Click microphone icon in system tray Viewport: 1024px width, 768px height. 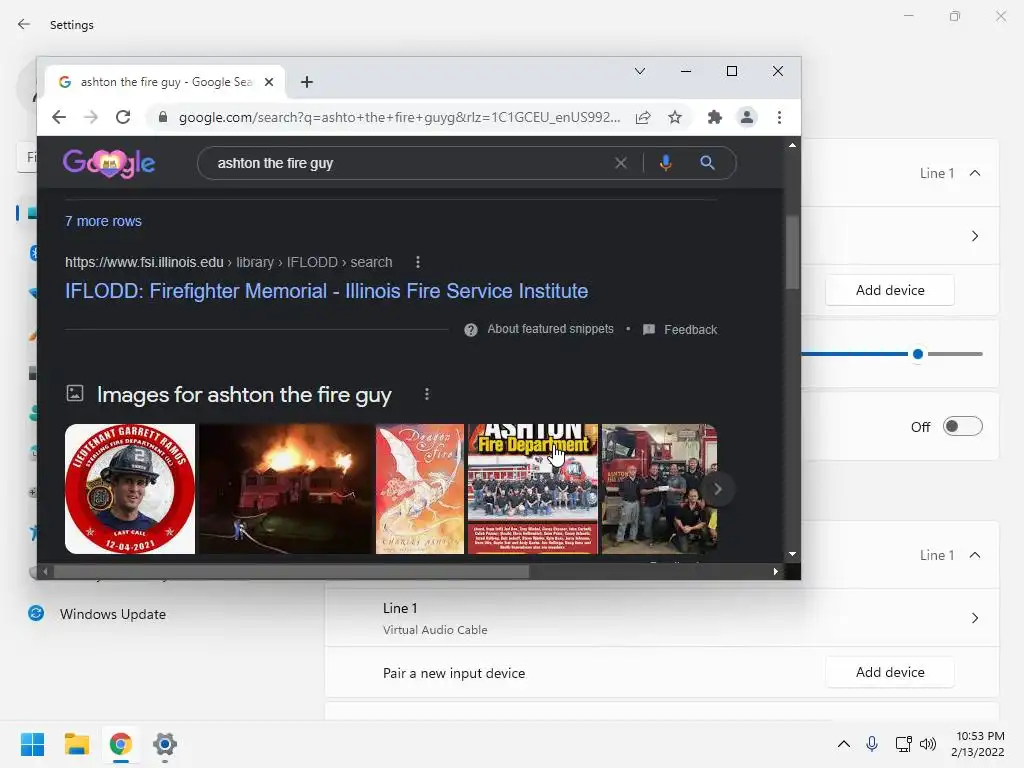click(x=872, y=744)
